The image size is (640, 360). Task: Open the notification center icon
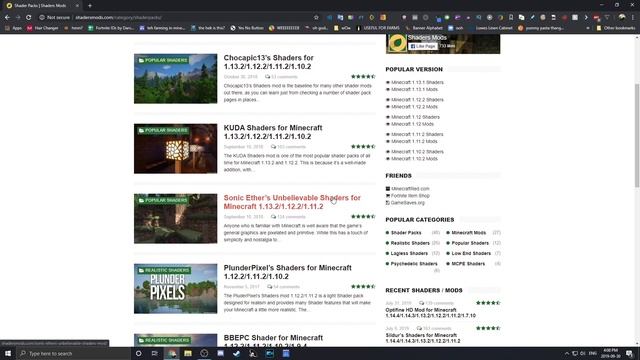pyautogui.click(x=629, y=353)
